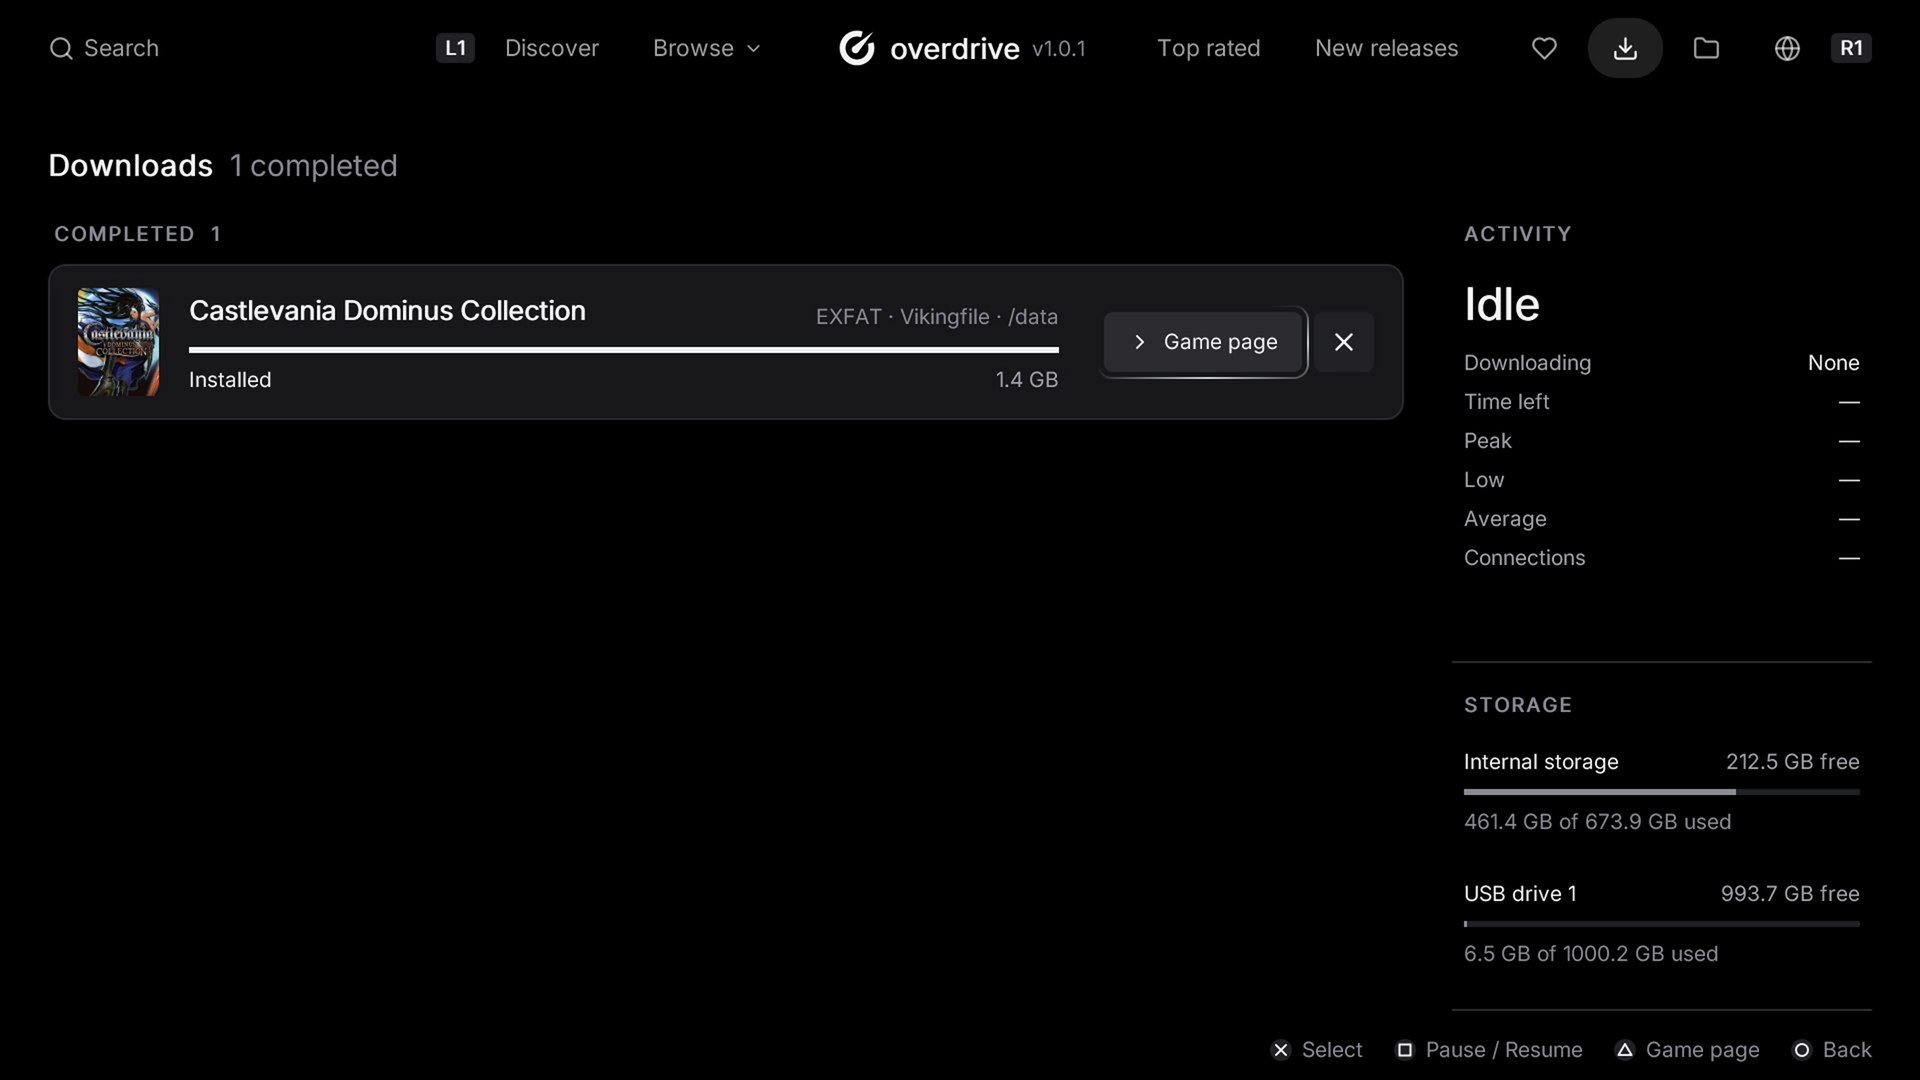Screen dimensions: 1920x1080
Task: Click the Castlevania Dominus Collection title
Action: click(387, 311)
